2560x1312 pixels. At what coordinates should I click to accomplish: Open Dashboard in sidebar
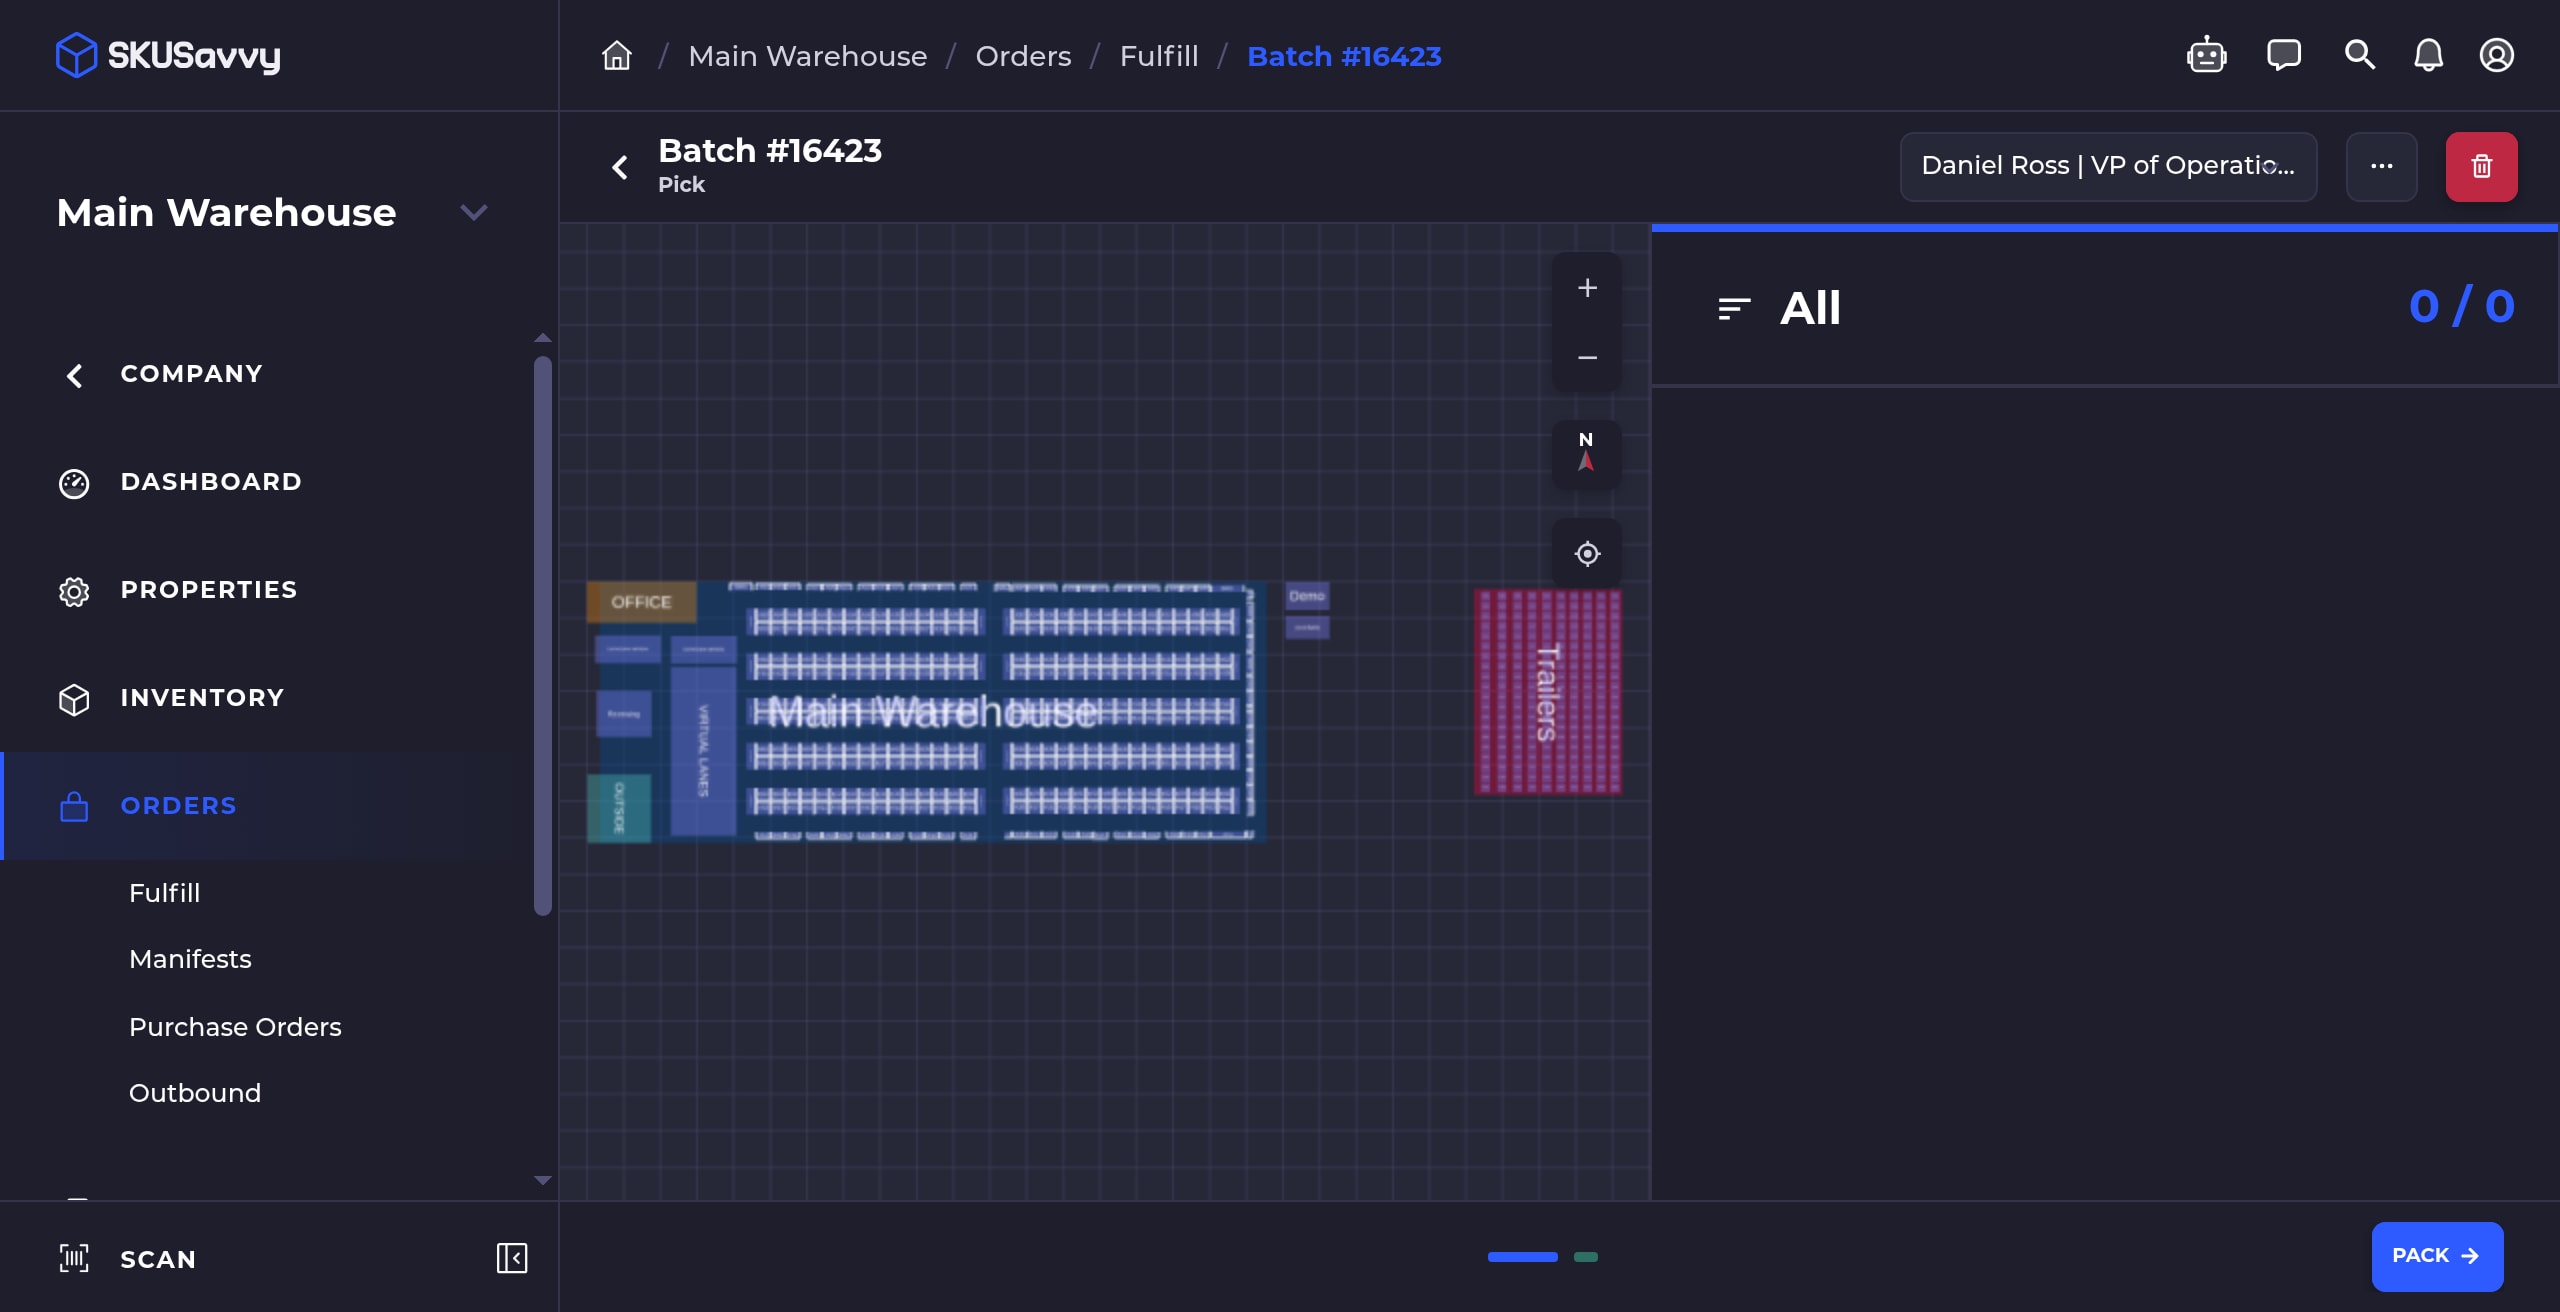(x=211, y=482)
